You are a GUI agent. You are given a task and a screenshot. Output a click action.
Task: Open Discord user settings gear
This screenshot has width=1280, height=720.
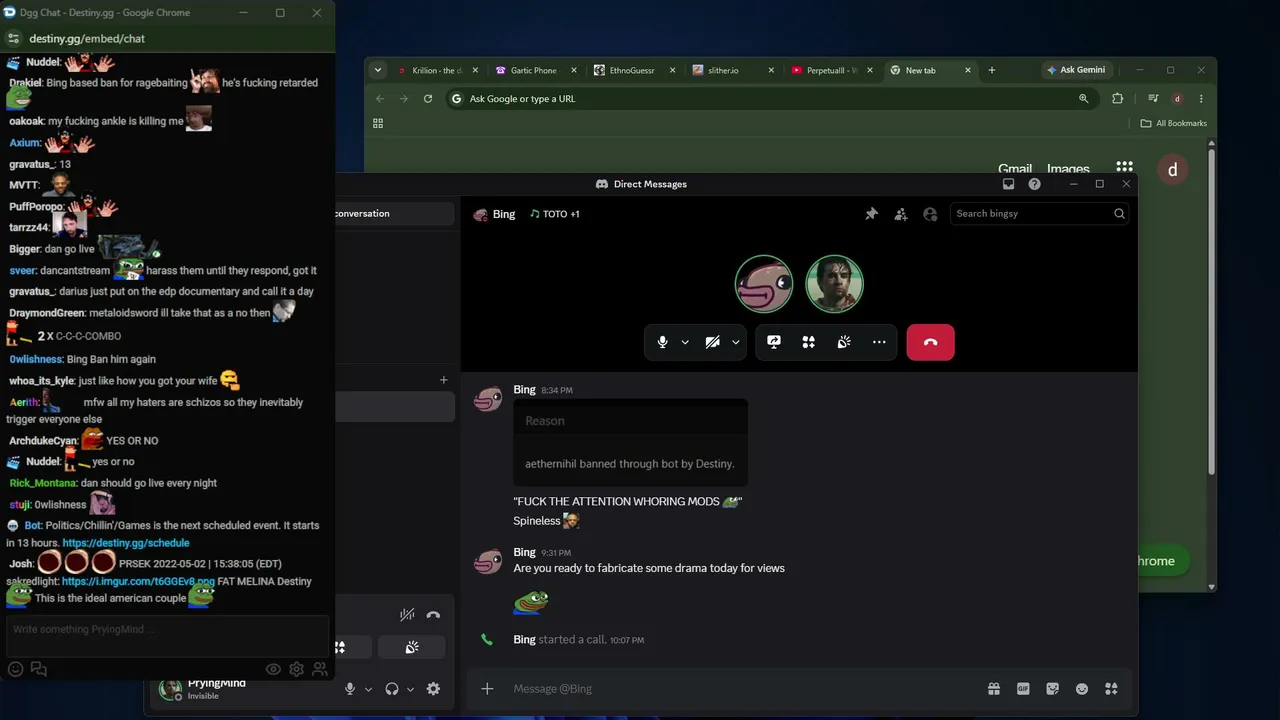(433, 689)
